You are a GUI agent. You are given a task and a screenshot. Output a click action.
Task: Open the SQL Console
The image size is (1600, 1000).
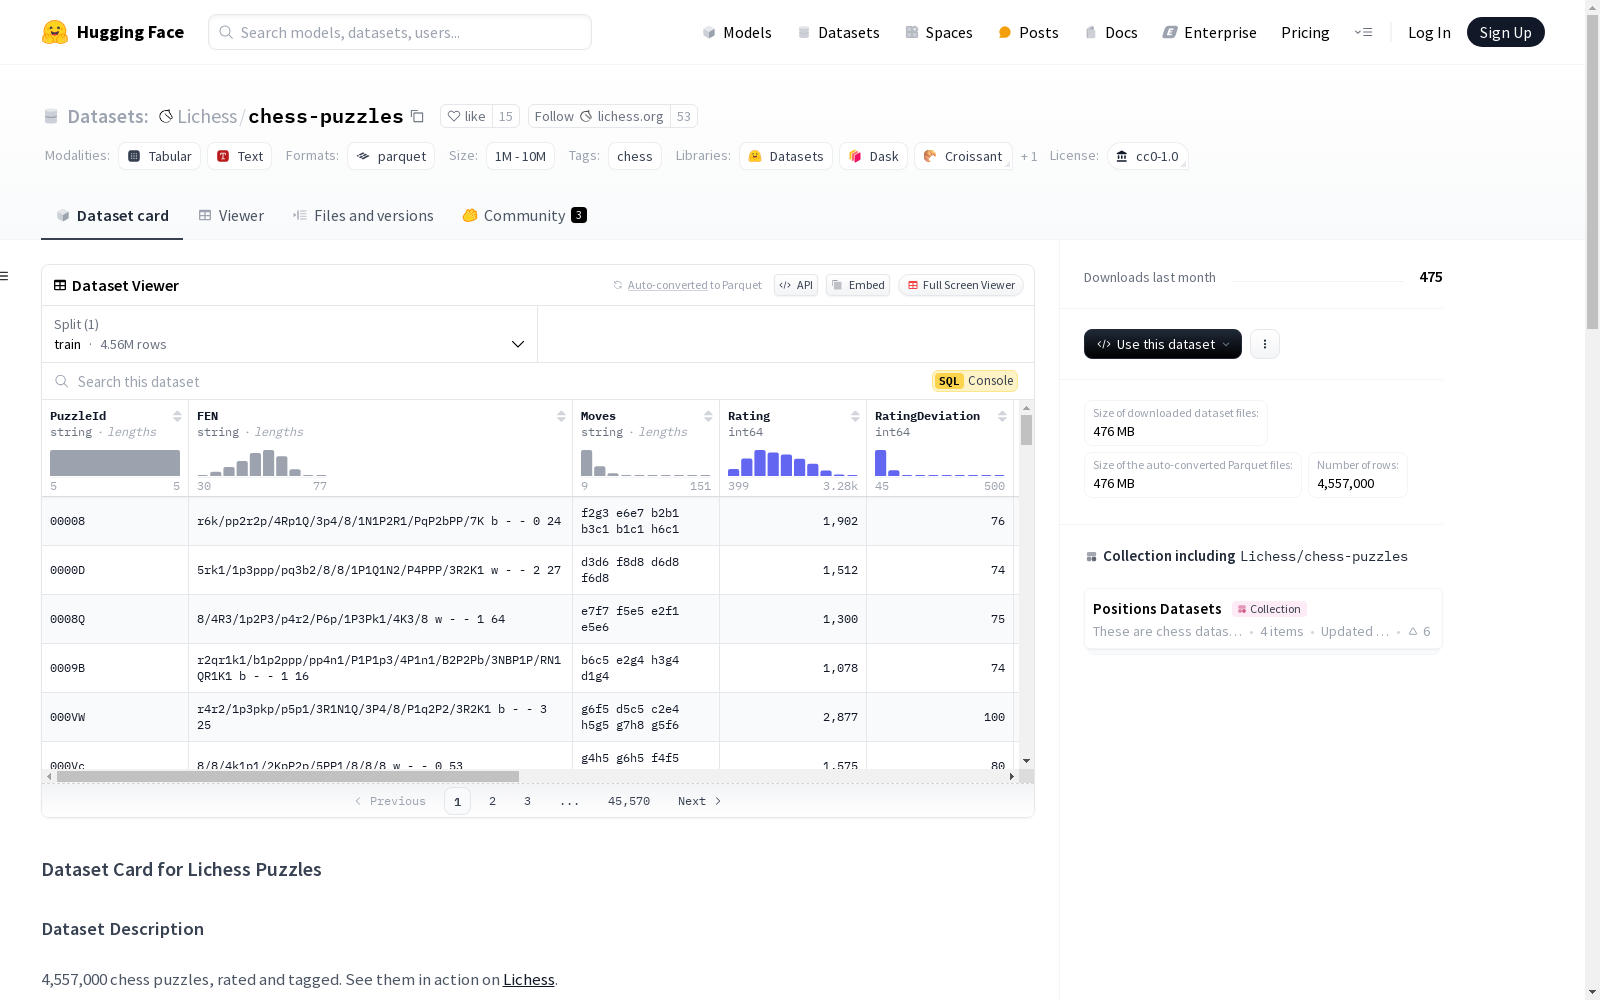pyautogui.click(x=975, y=381)
